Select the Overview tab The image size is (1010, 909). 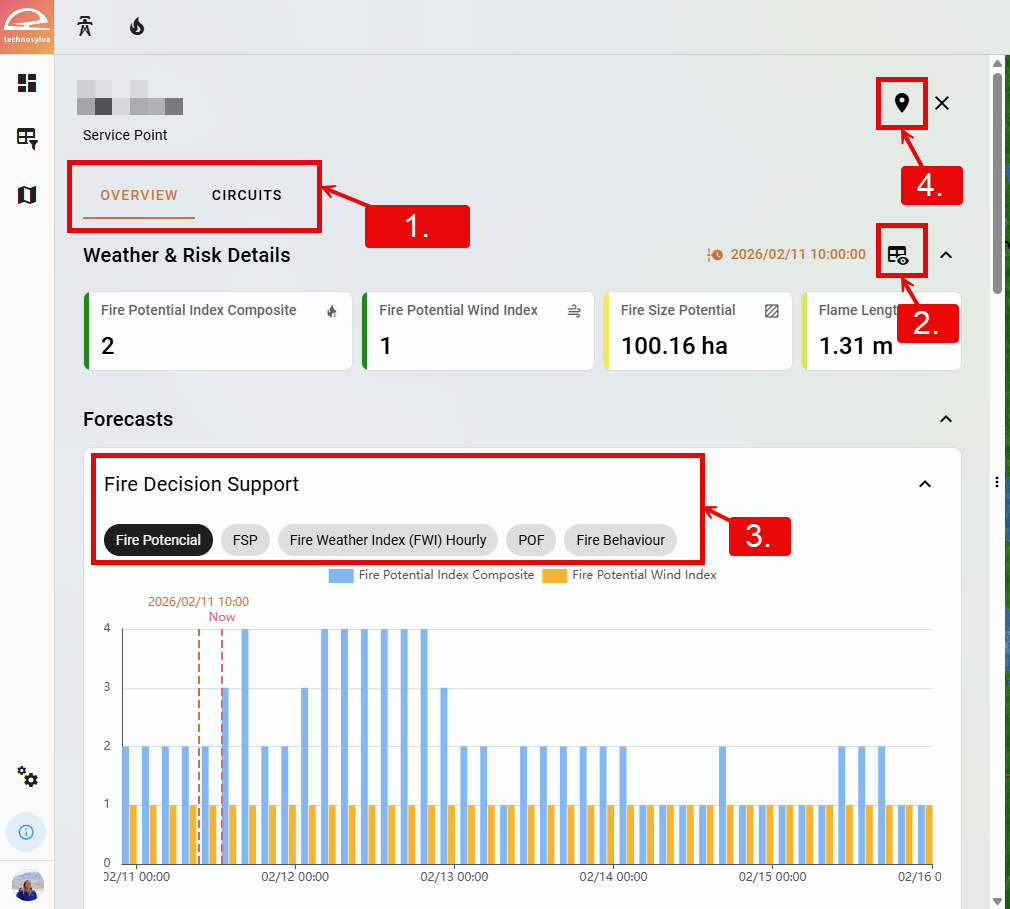139,195
